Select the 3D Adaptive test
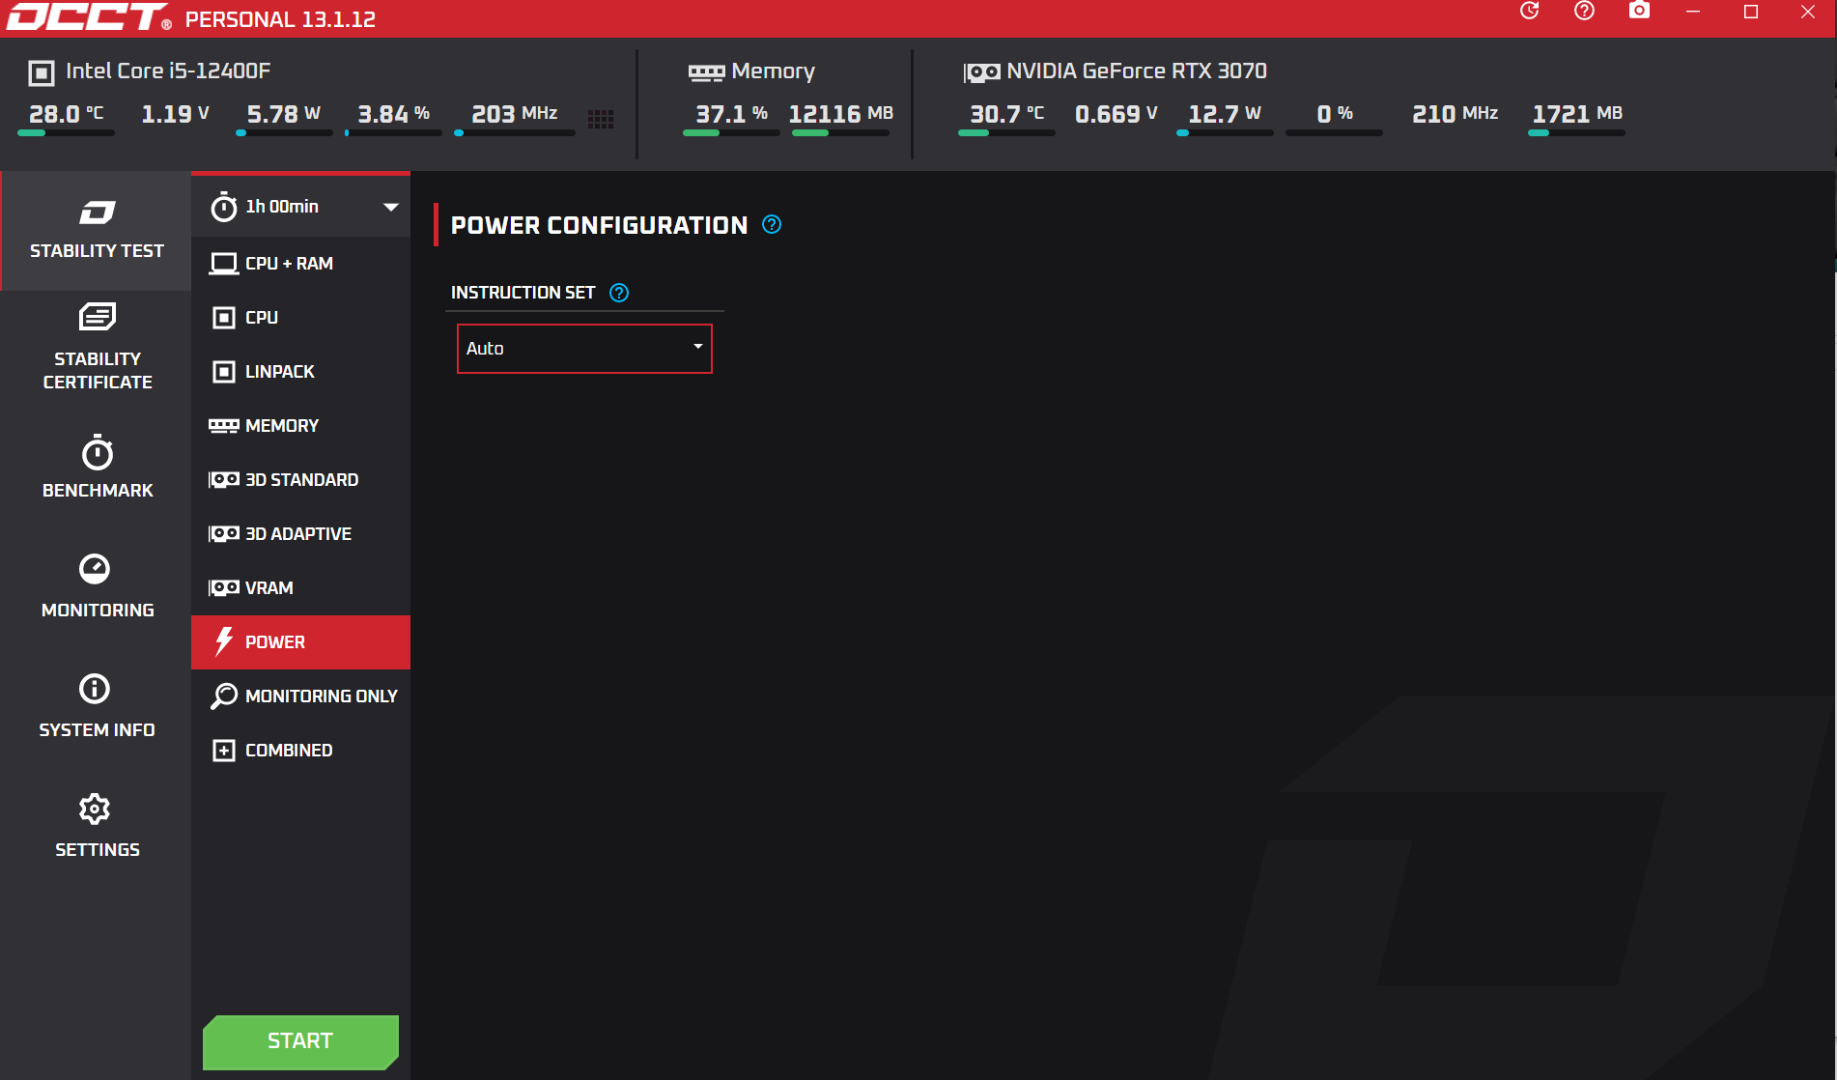1837x1080 pixels. pyautogui.click(x=301, y=533)
